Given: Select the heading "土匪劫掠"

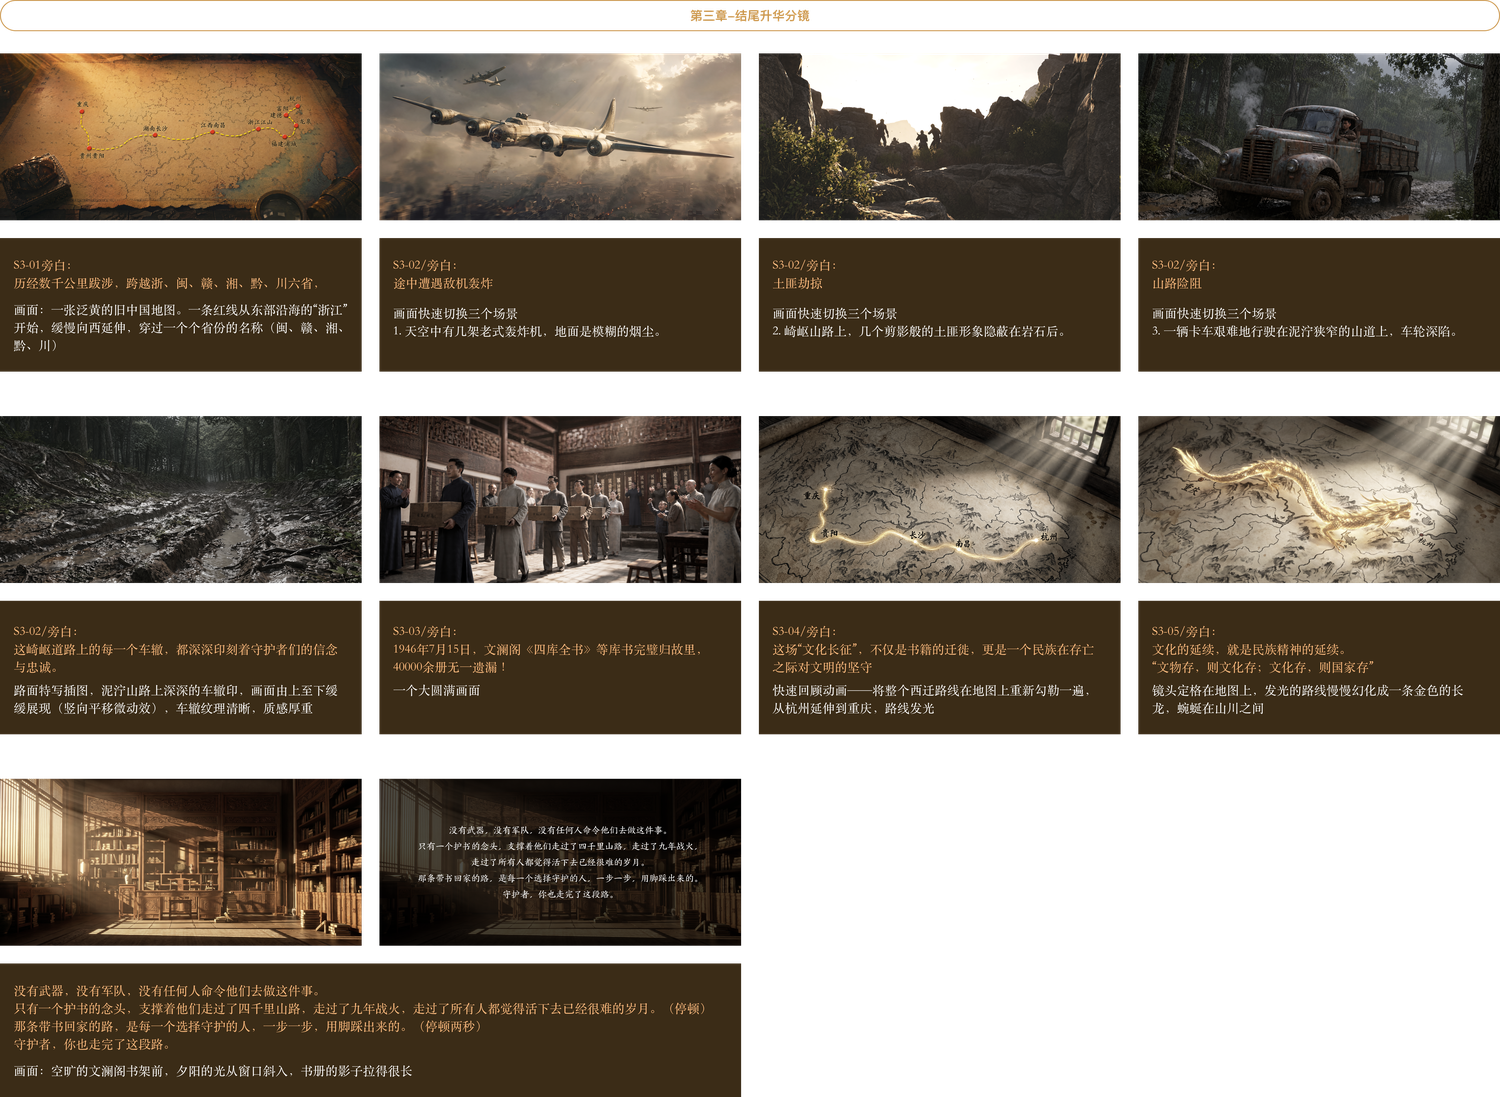Looking at the screenshot, I should (797, 284).
